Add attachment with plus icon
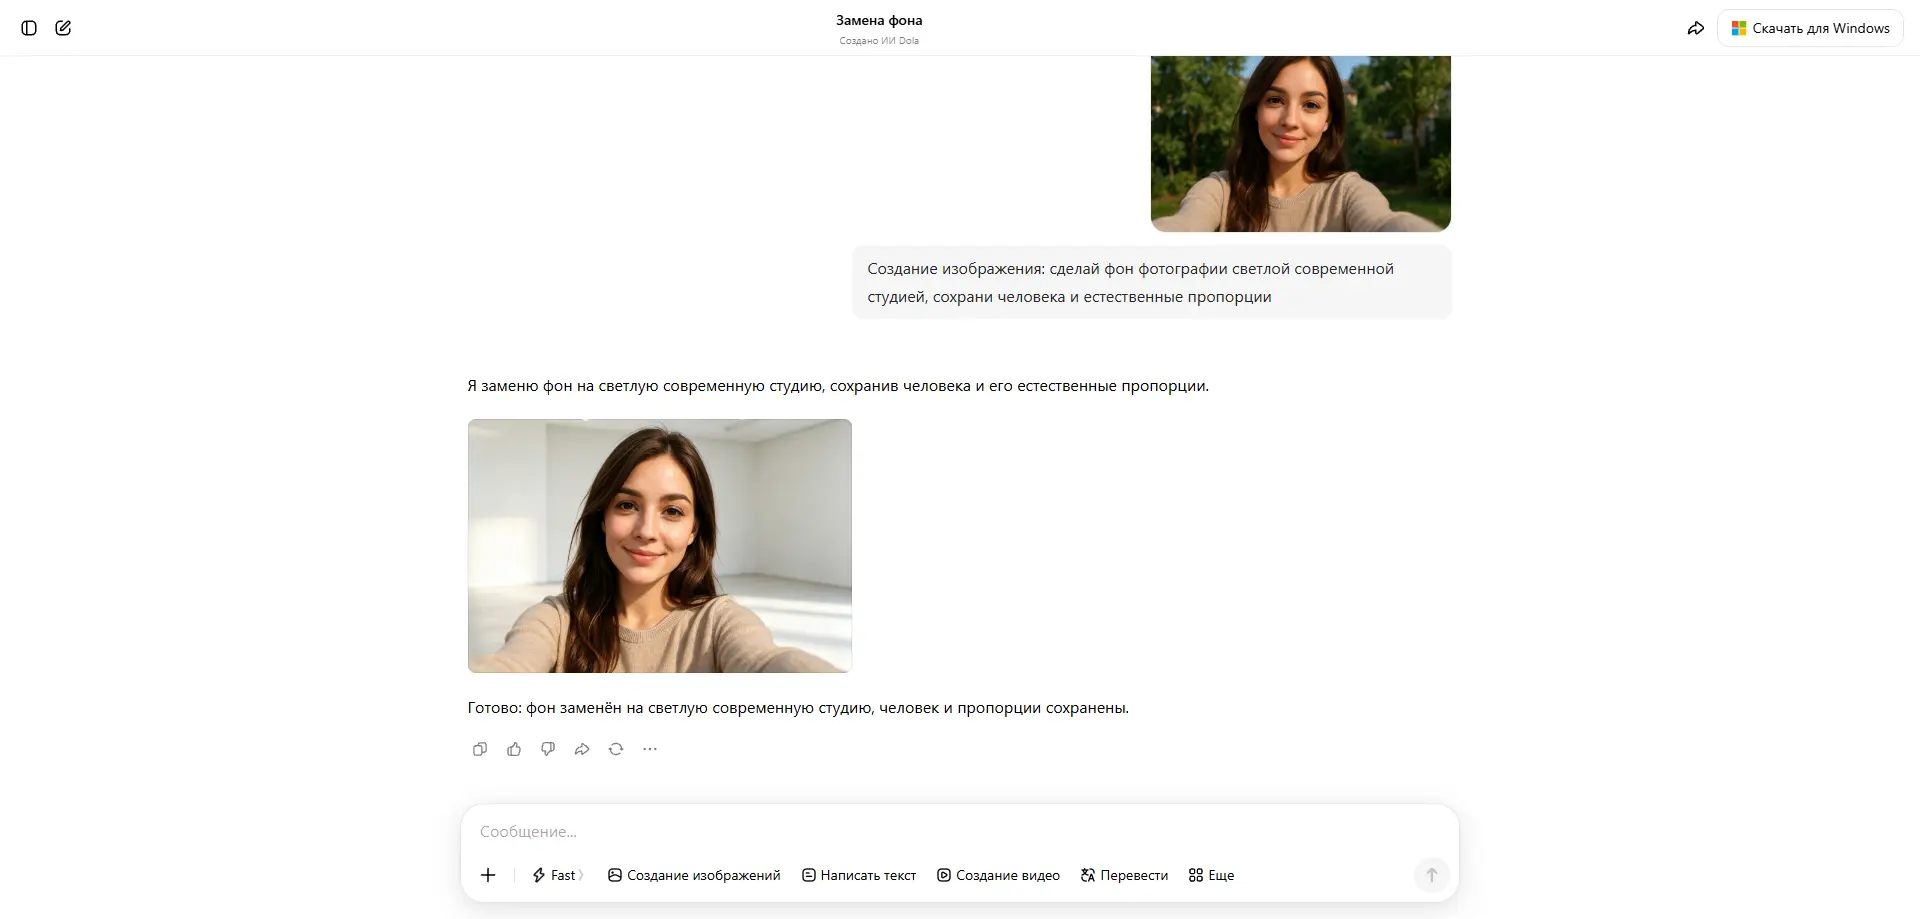 click(488, 875)
